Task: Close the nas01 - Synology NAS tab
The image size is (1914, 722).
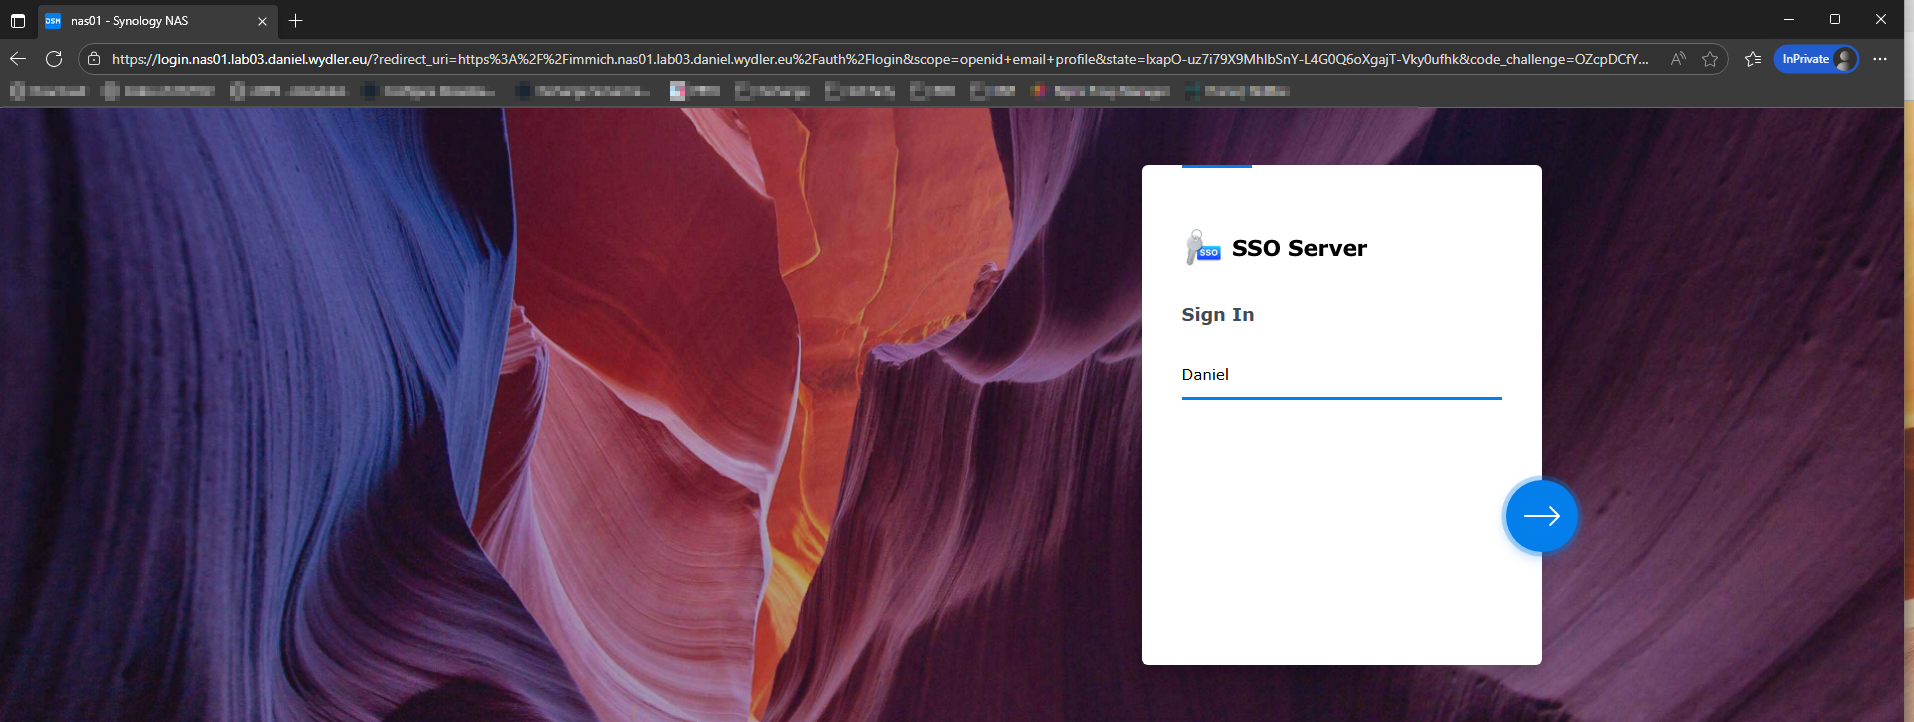Action: [262, 20]
